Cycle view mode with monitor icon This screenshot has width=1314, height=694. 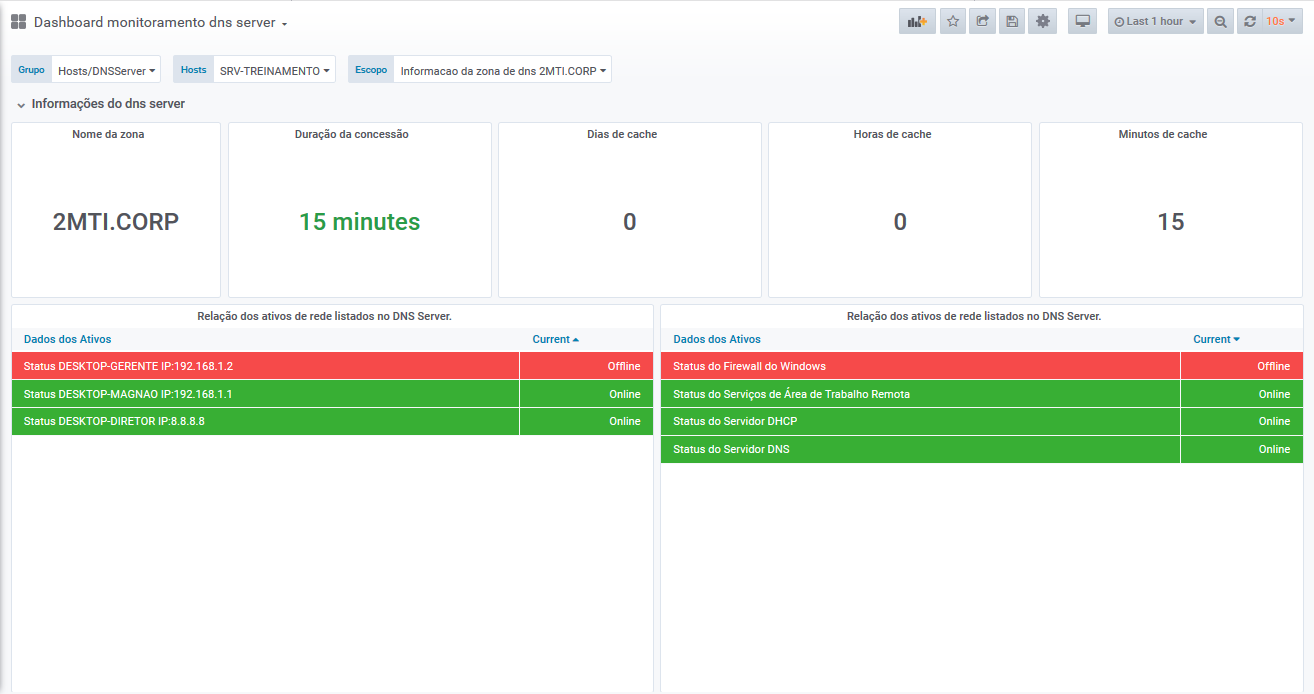click(x=1082, y=21)
